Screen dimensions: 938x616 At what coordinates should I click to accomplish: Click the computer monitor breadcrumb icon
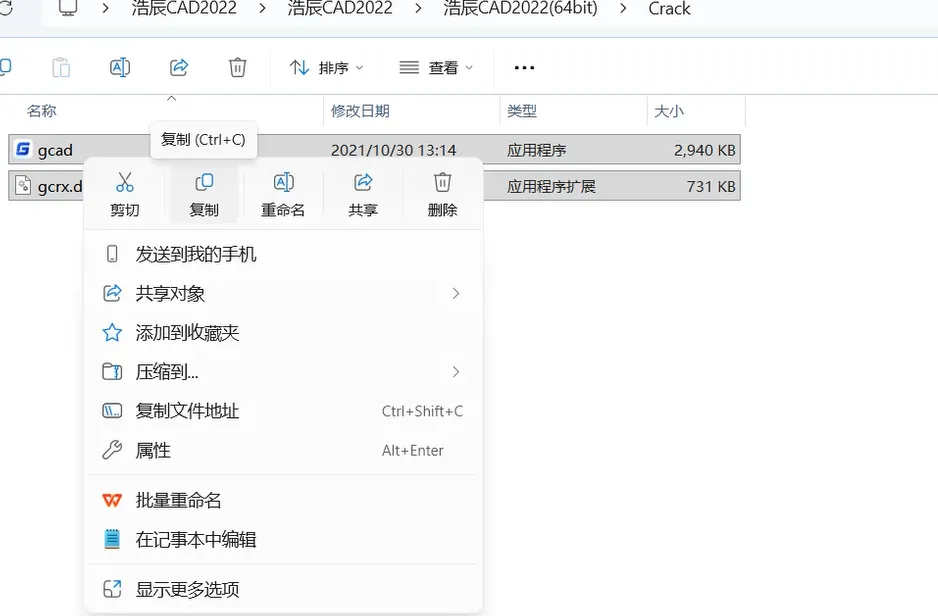pos(68,8)
